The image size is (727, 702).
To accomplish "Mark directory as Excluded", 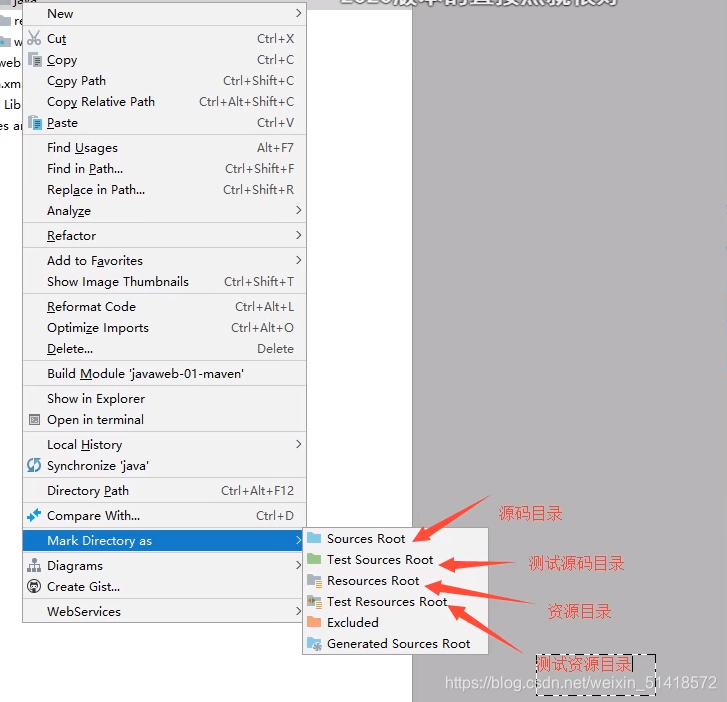I will [x=395, y=622].
